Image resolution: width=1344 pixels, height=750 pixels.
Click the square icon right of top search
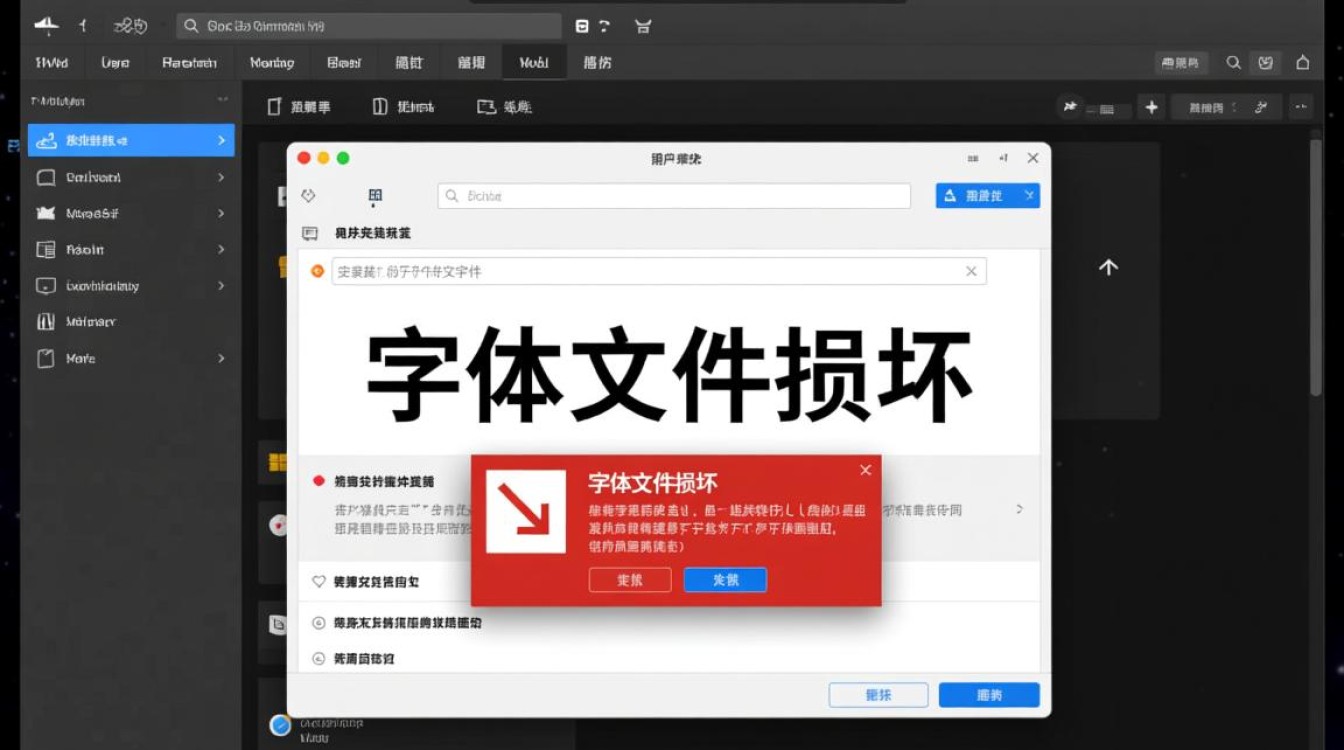coord(583,26)
